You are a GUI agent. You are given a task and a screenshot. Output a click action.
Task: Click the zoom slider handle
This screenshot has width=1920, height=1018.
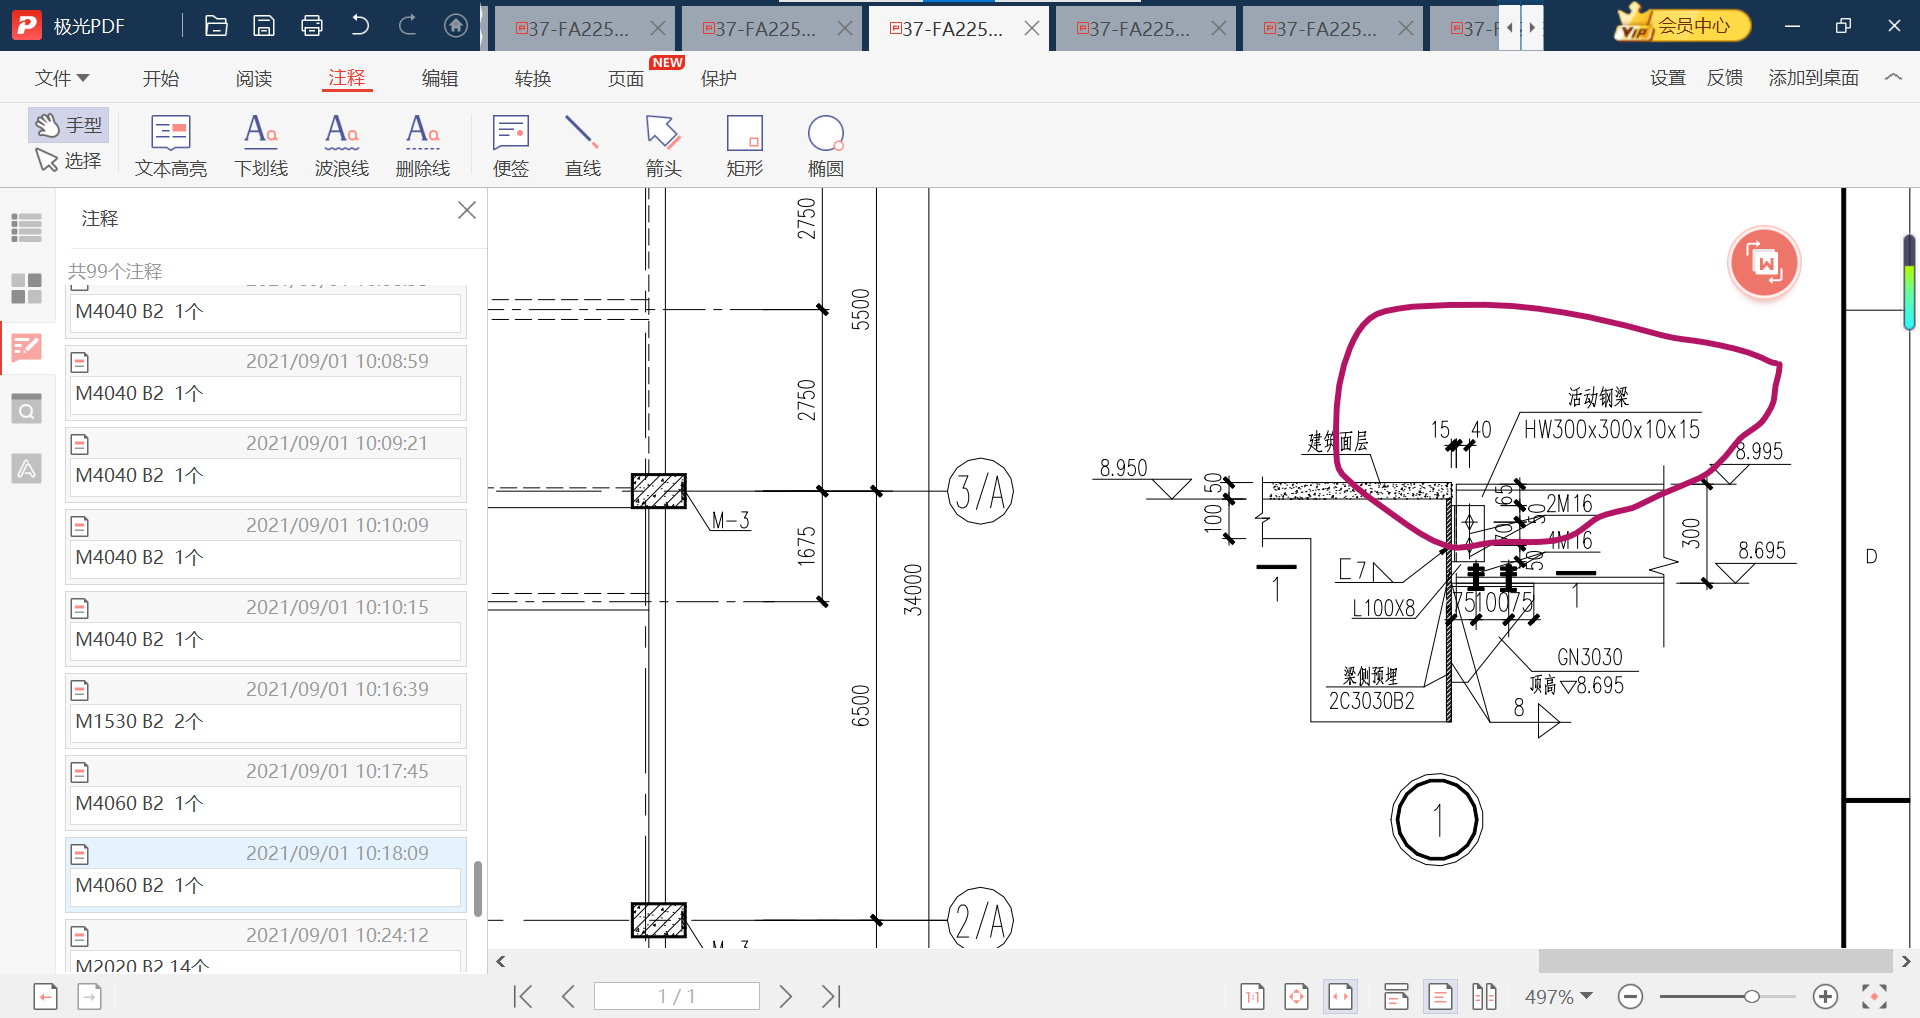tap(1752, 996)
